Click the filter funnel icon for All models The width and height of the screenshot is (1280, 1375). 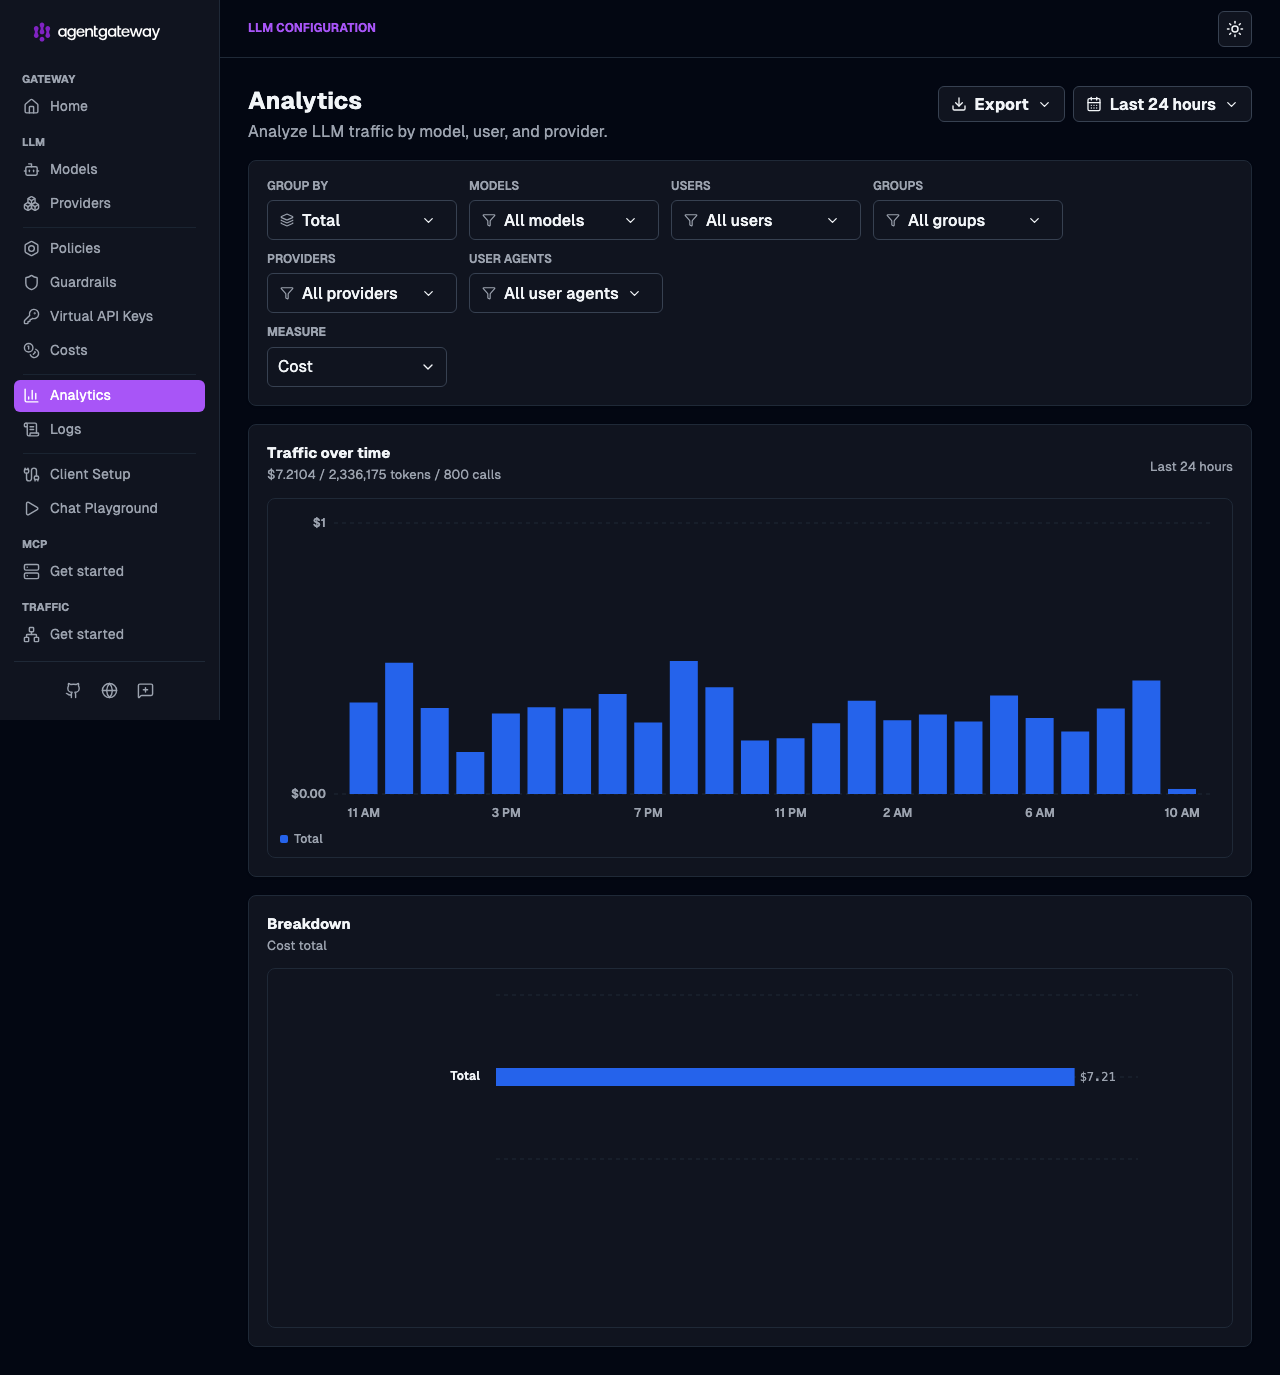tap(489, 220)
